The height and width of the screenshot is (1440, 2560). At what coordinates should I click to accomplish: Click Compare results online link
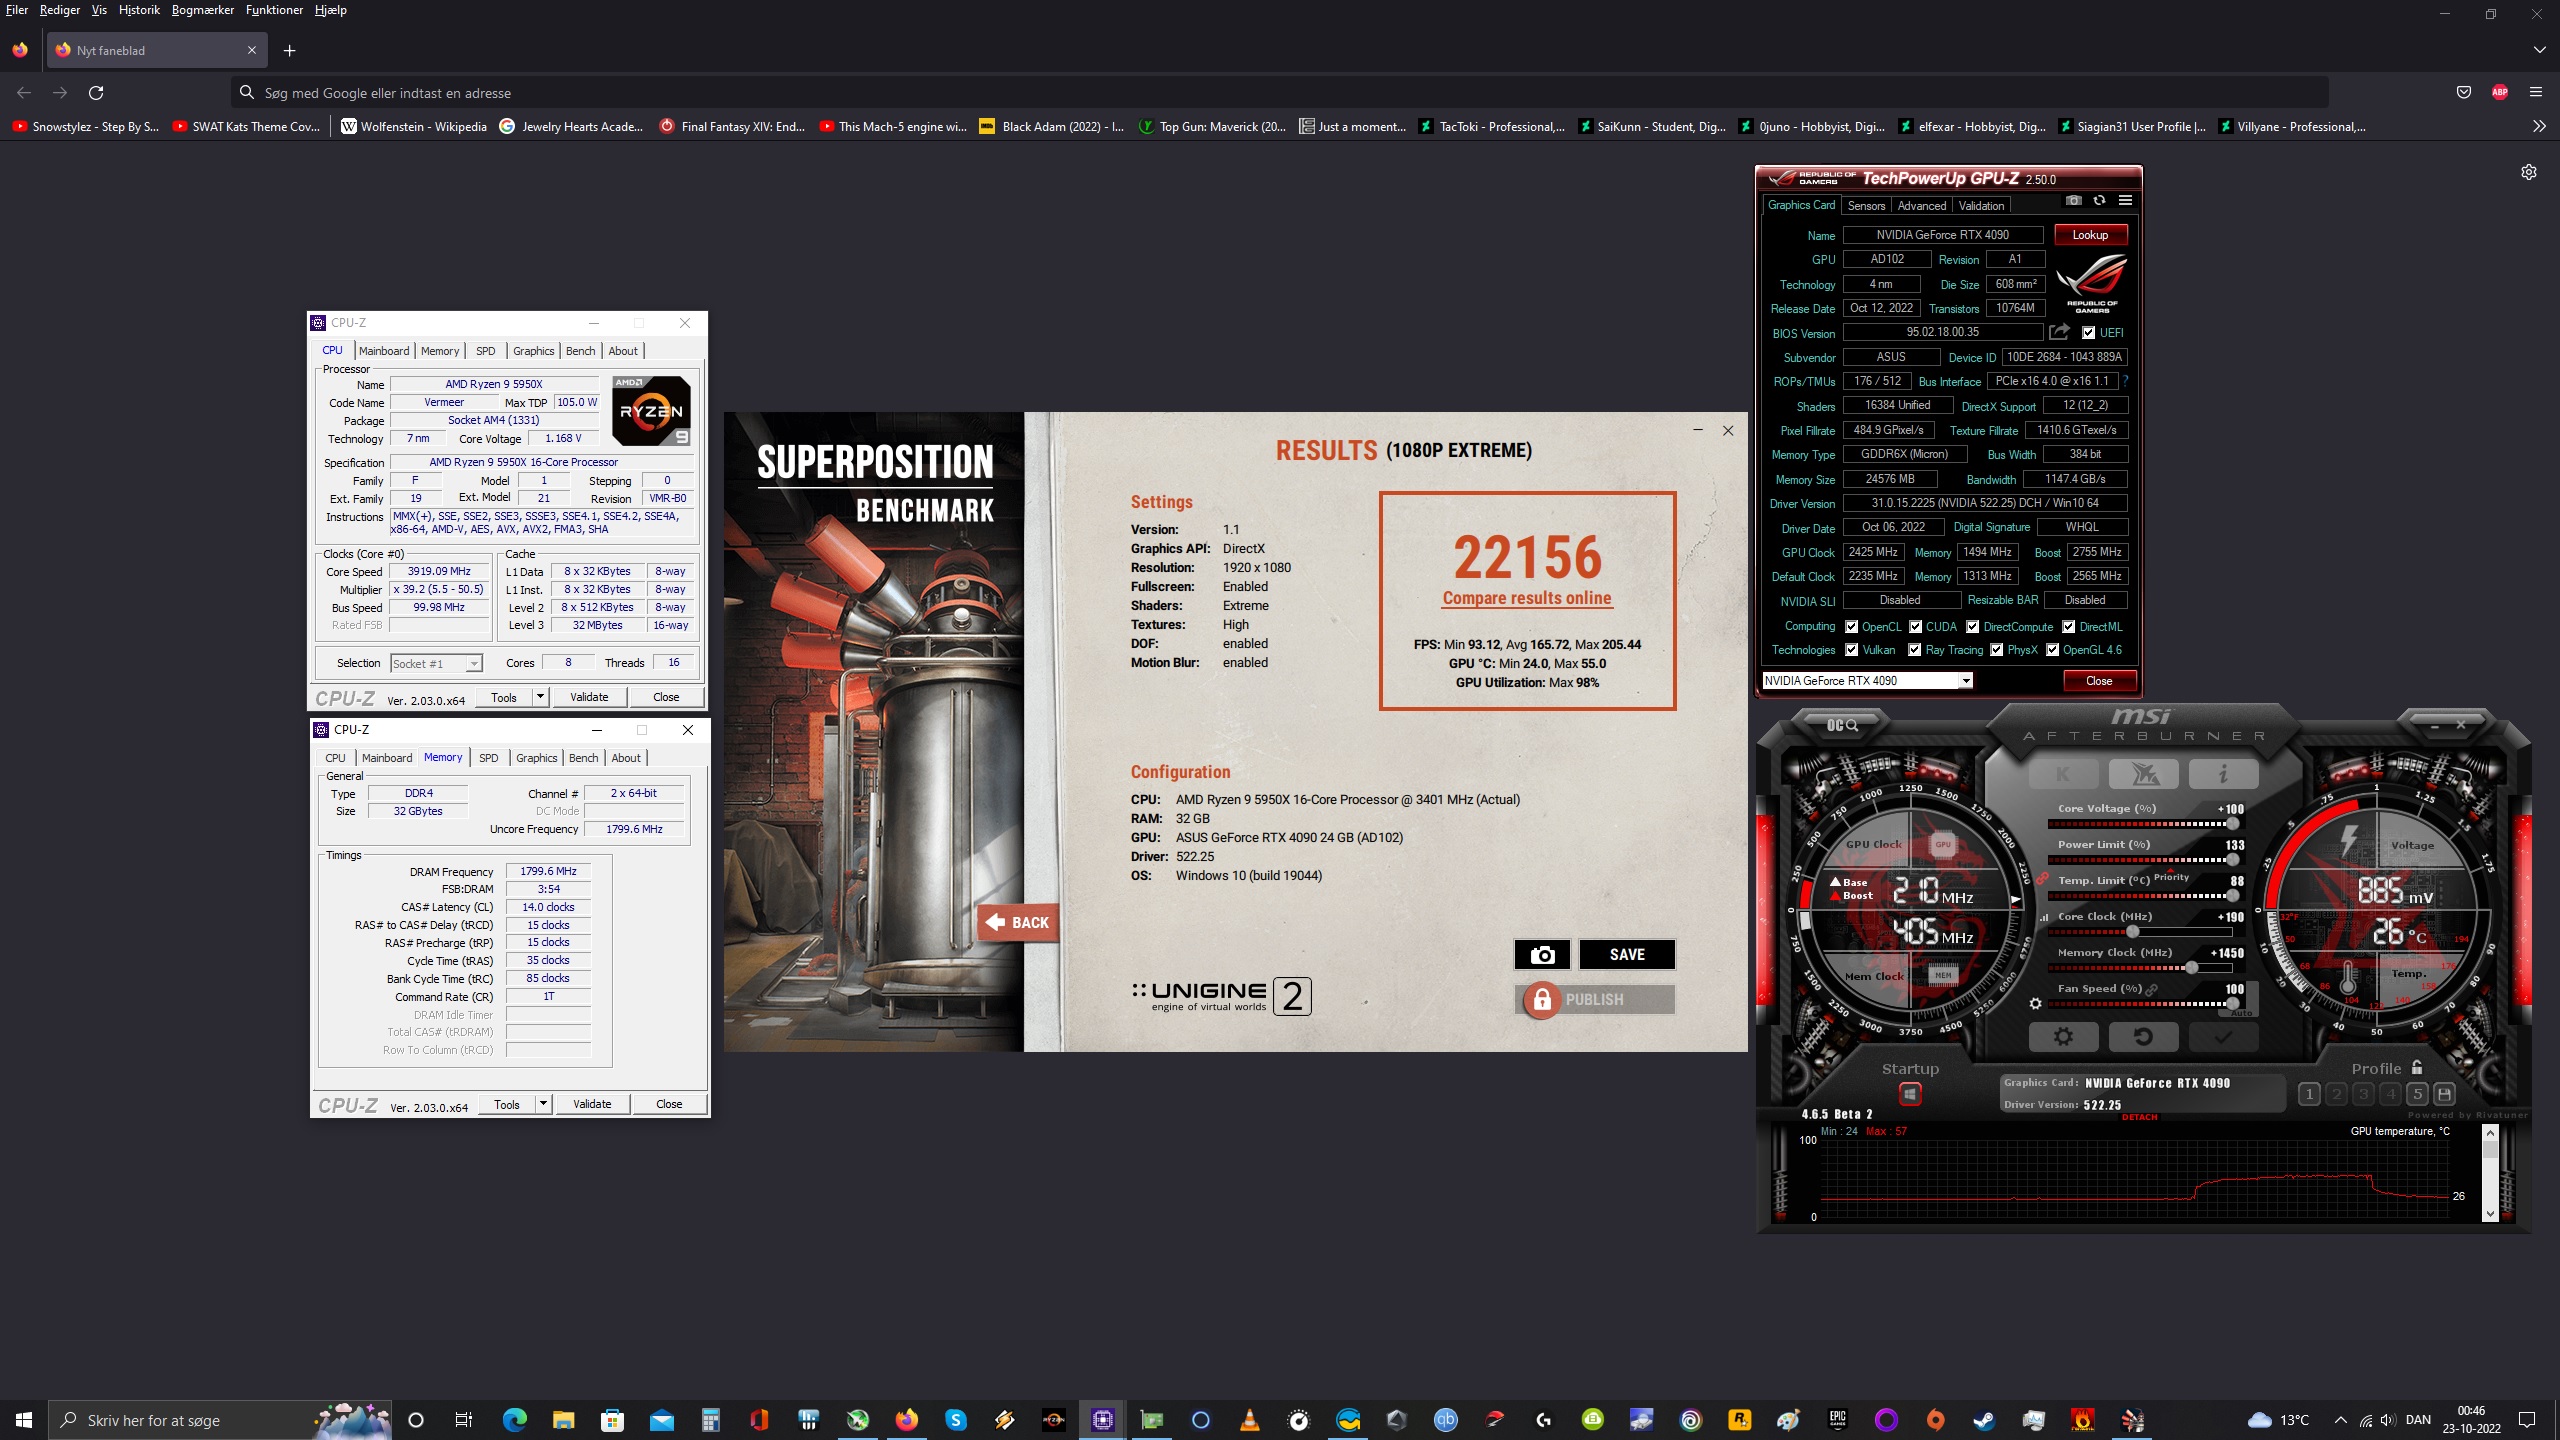click(1527, 598)
